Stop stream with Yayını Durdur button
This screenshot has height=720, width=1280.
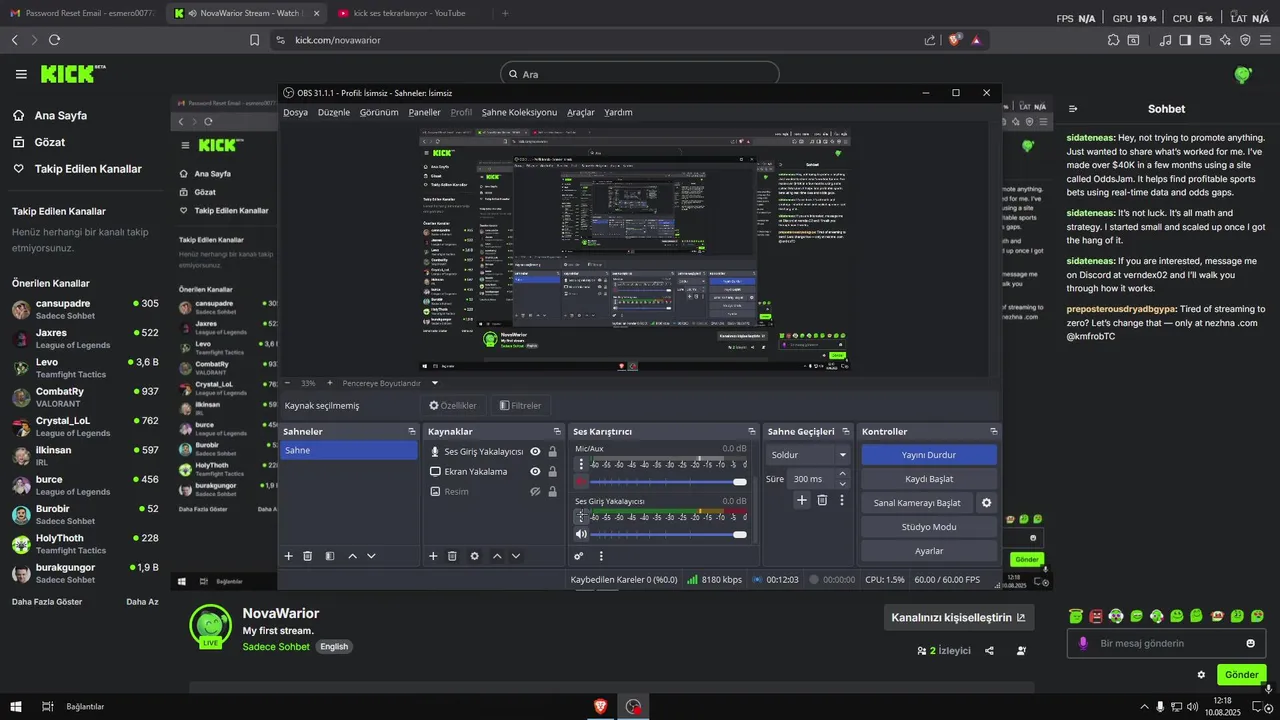pos(929,454)
